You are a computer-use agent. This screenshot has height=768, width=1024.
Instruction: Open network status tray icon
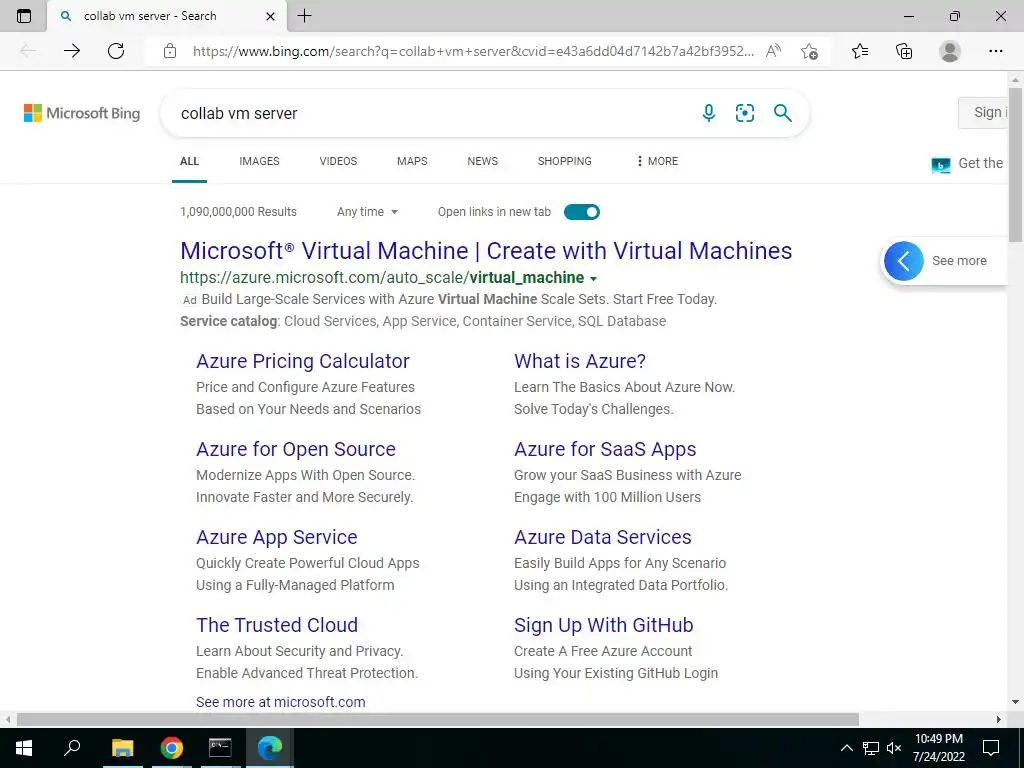871,748
